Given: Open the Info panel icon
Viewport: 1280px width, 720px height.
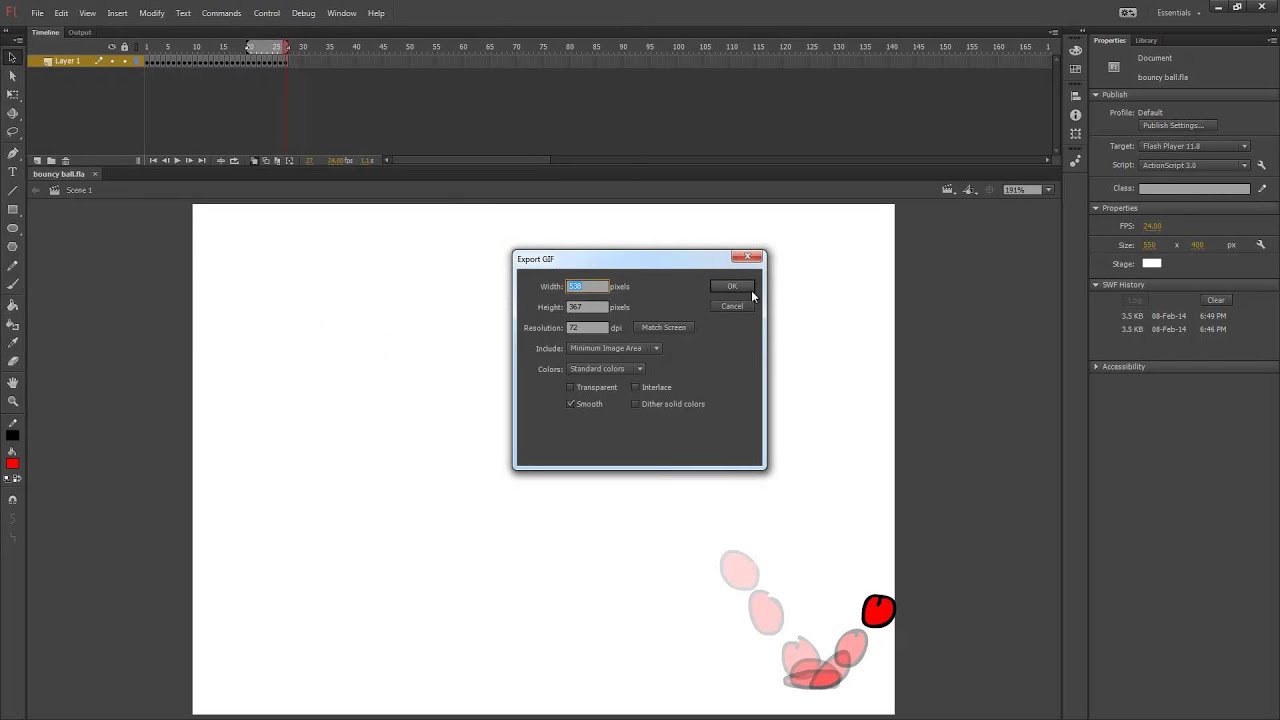Looking at the screenshot, I should pos(1076,115).
